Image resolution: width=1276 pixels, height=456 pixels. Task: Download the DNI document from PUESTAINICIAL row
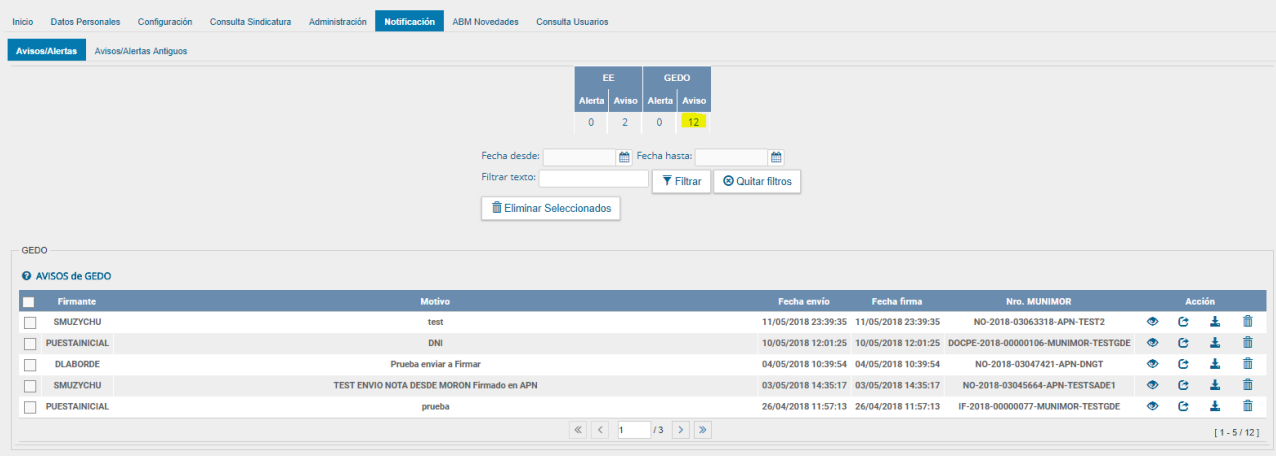pyautogui.click(x=1215, y=343)
